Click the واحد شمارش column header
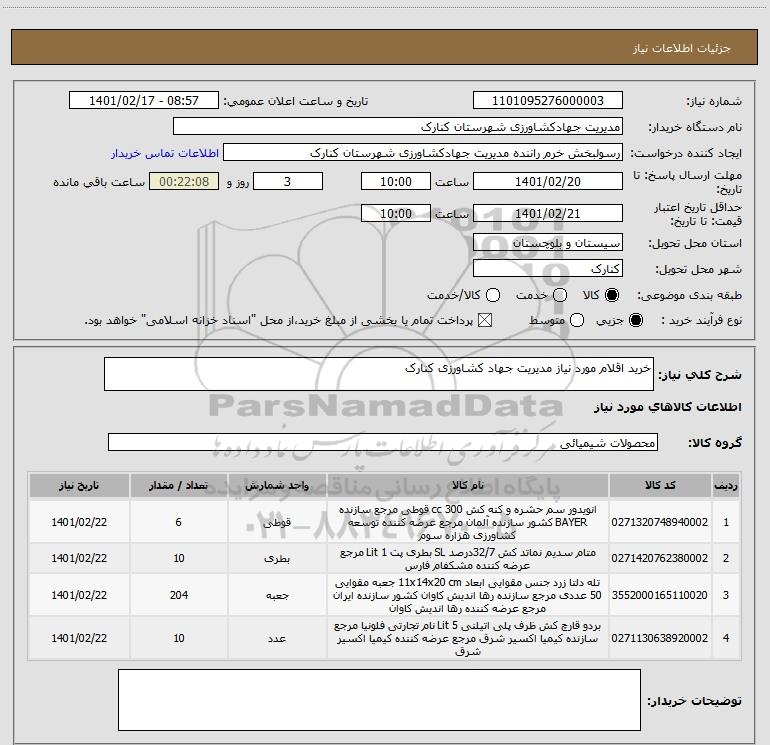 click(x=277, y=486)
